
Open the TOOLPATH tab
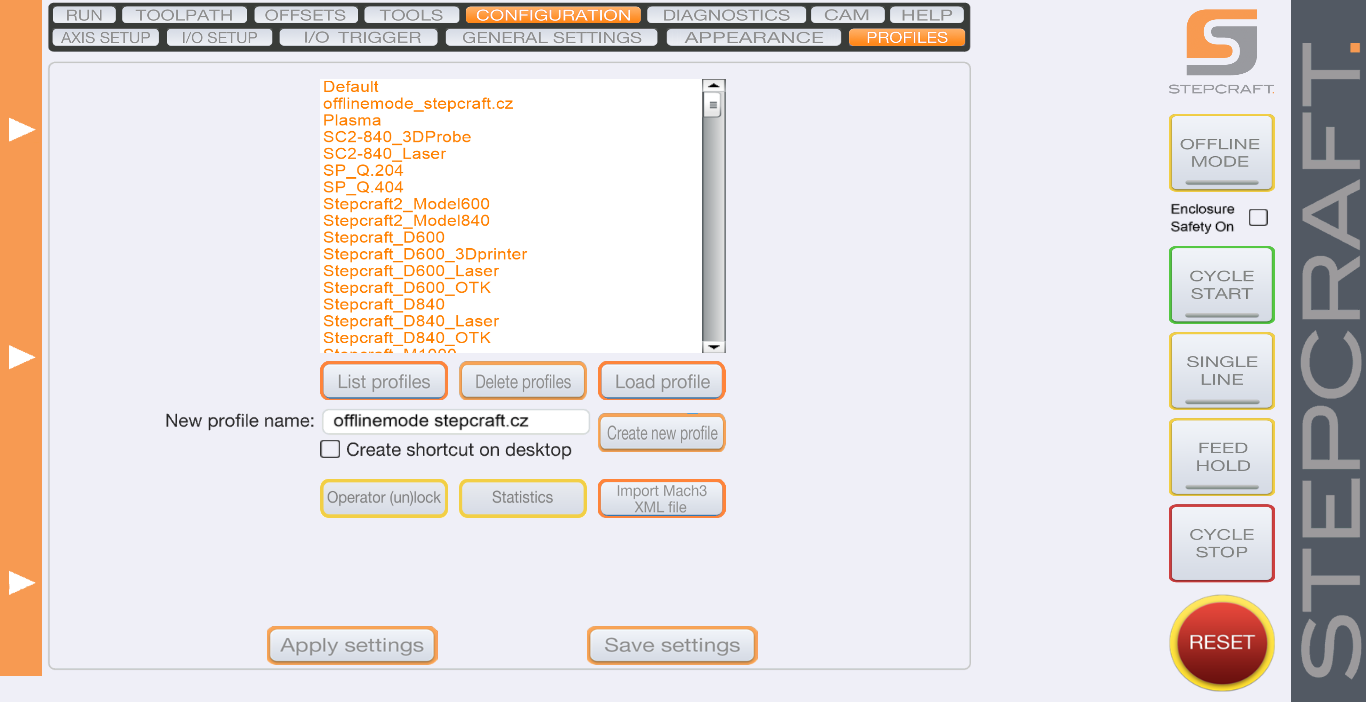(x=184, y=15)
